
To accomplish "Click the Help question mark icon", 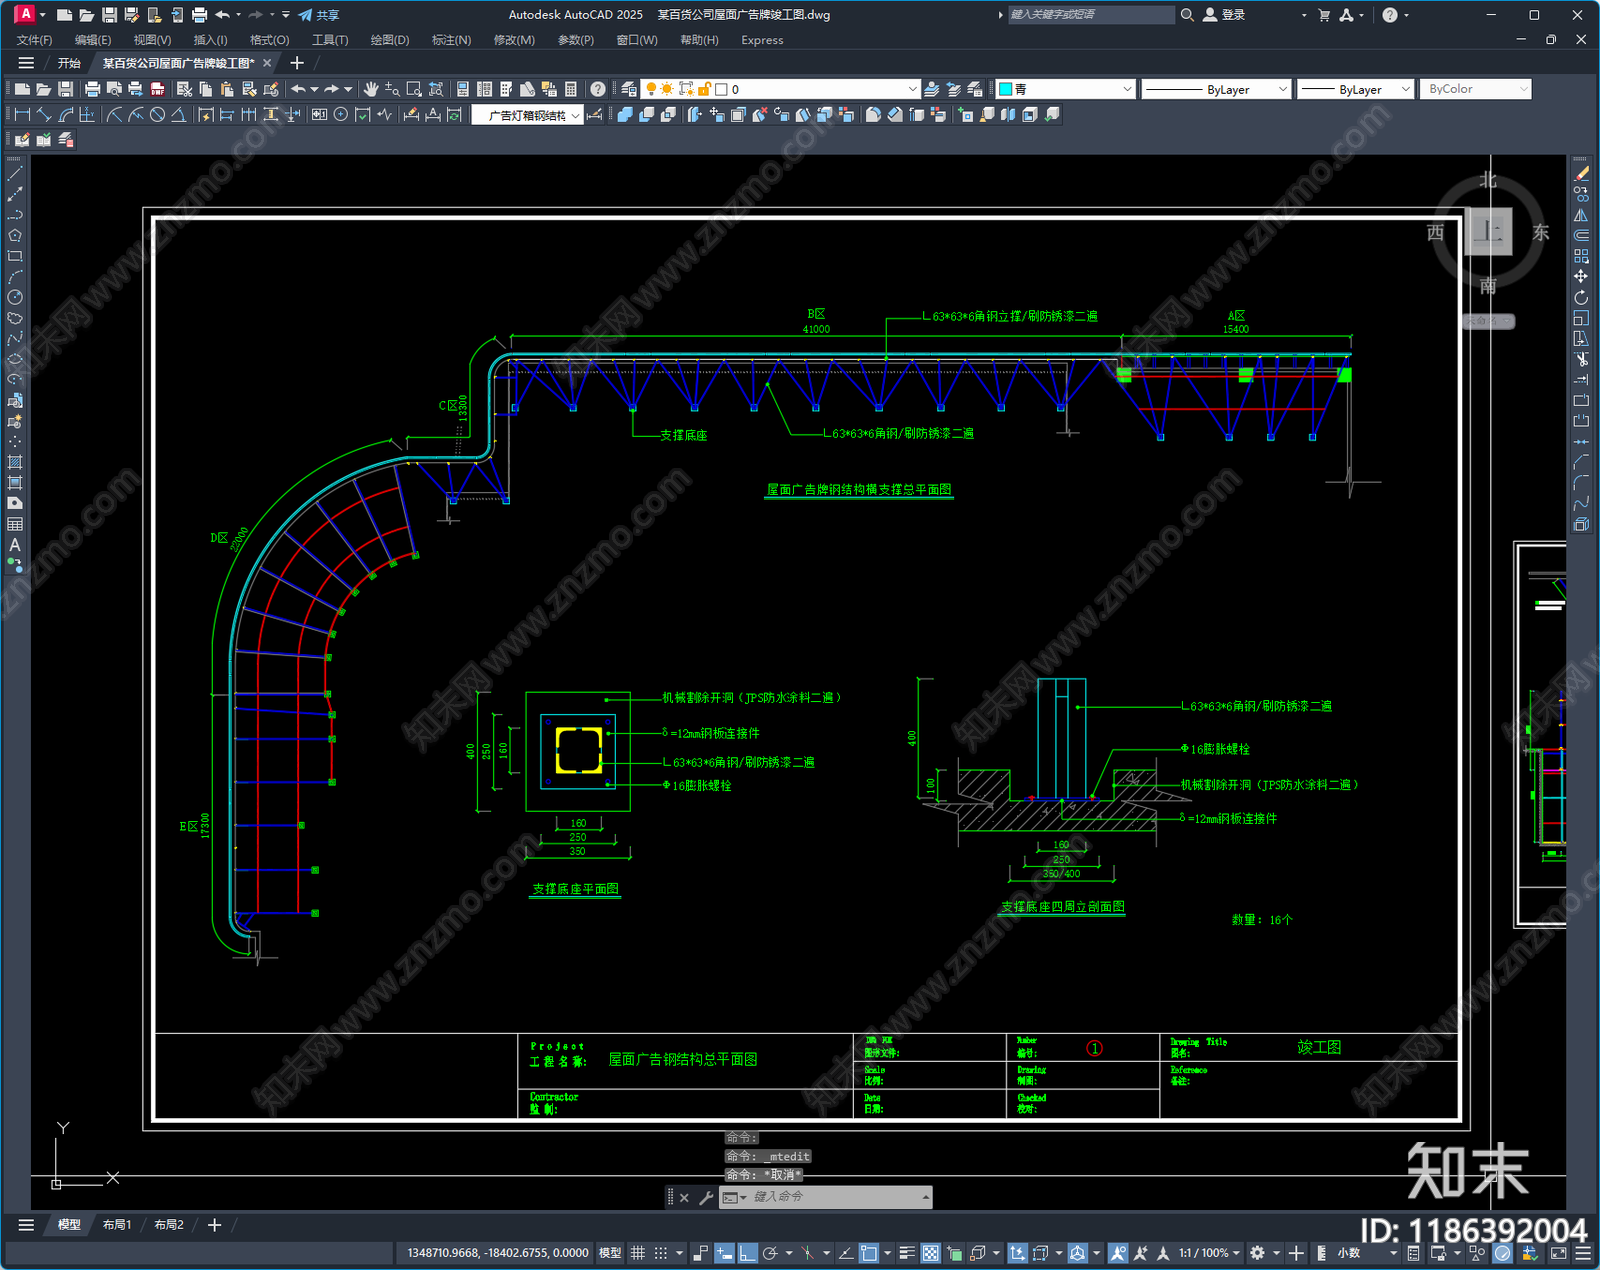I will (x=598, y=89).
